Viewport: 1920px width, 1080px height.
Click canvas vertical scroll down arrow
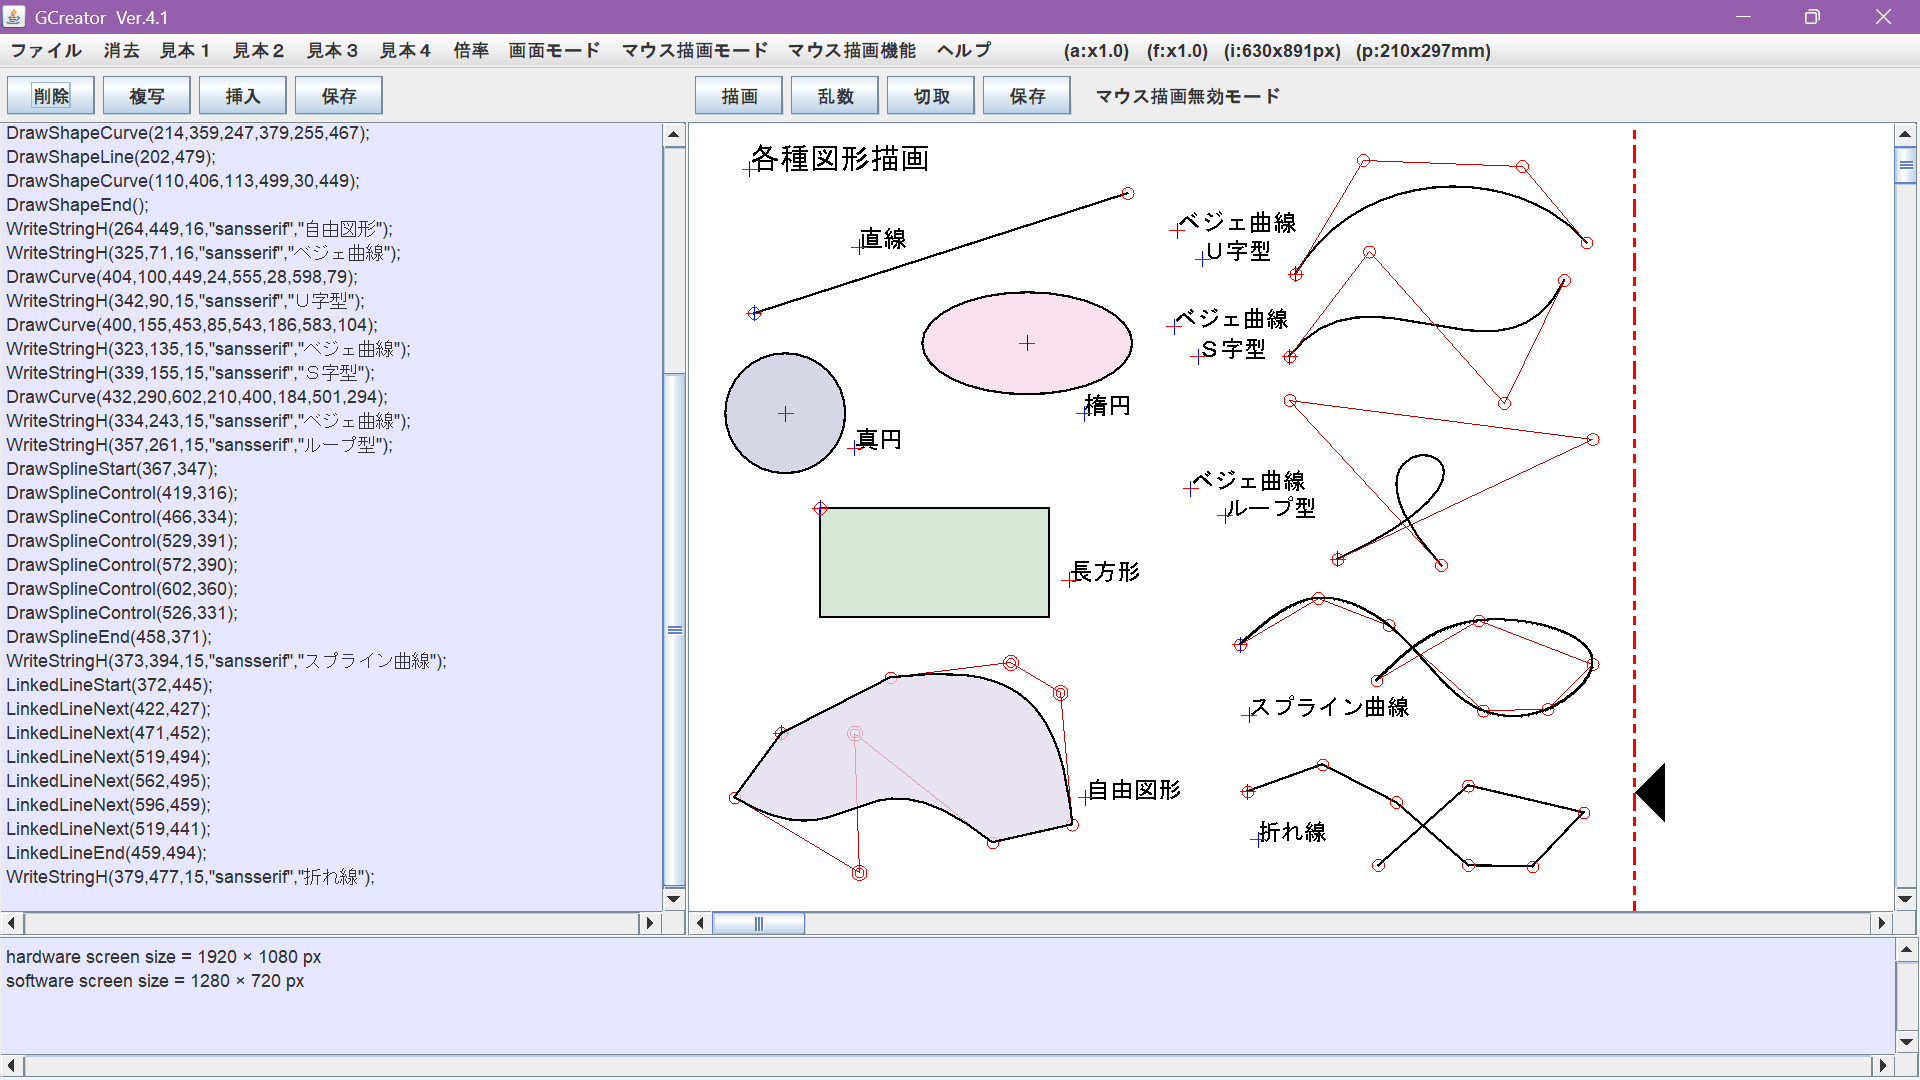point(1905,898)
